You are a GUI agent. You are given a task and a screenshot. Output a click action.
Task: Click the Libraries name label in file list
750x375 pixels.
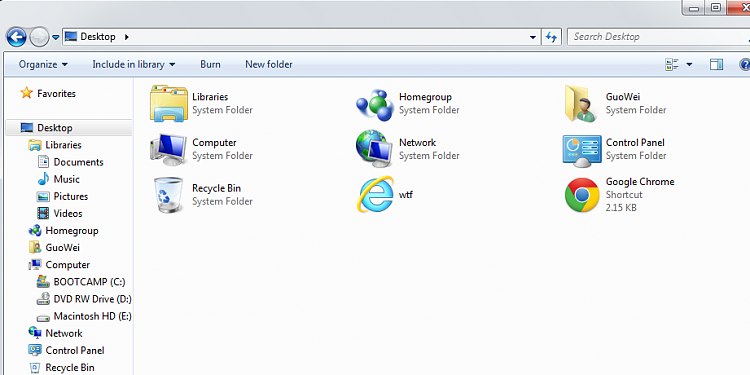(210, 97)
